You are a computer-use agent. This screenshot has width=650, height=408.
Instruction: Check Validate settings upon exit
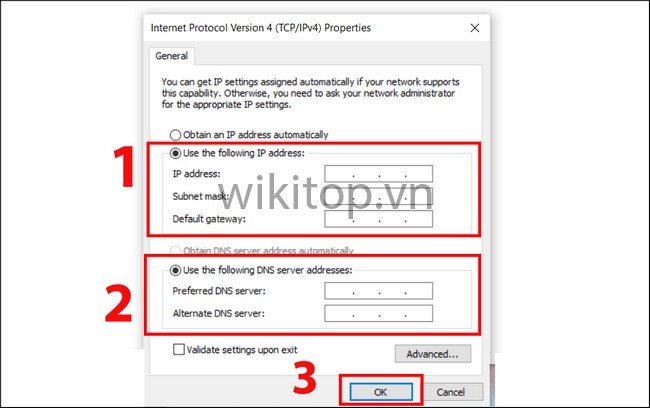click(179, 349)
